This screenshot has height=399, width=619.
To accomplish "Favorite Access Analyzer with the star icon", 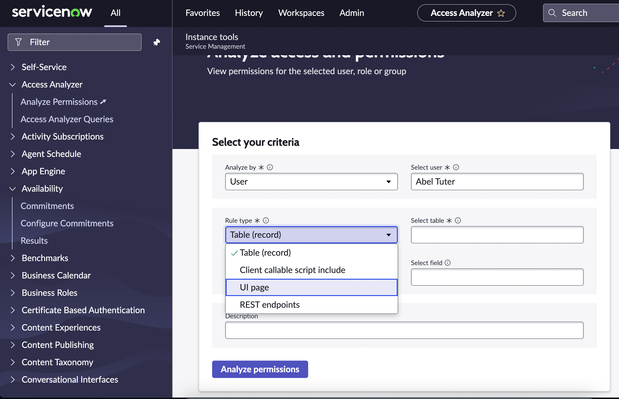I will click(x=501, y=13).
